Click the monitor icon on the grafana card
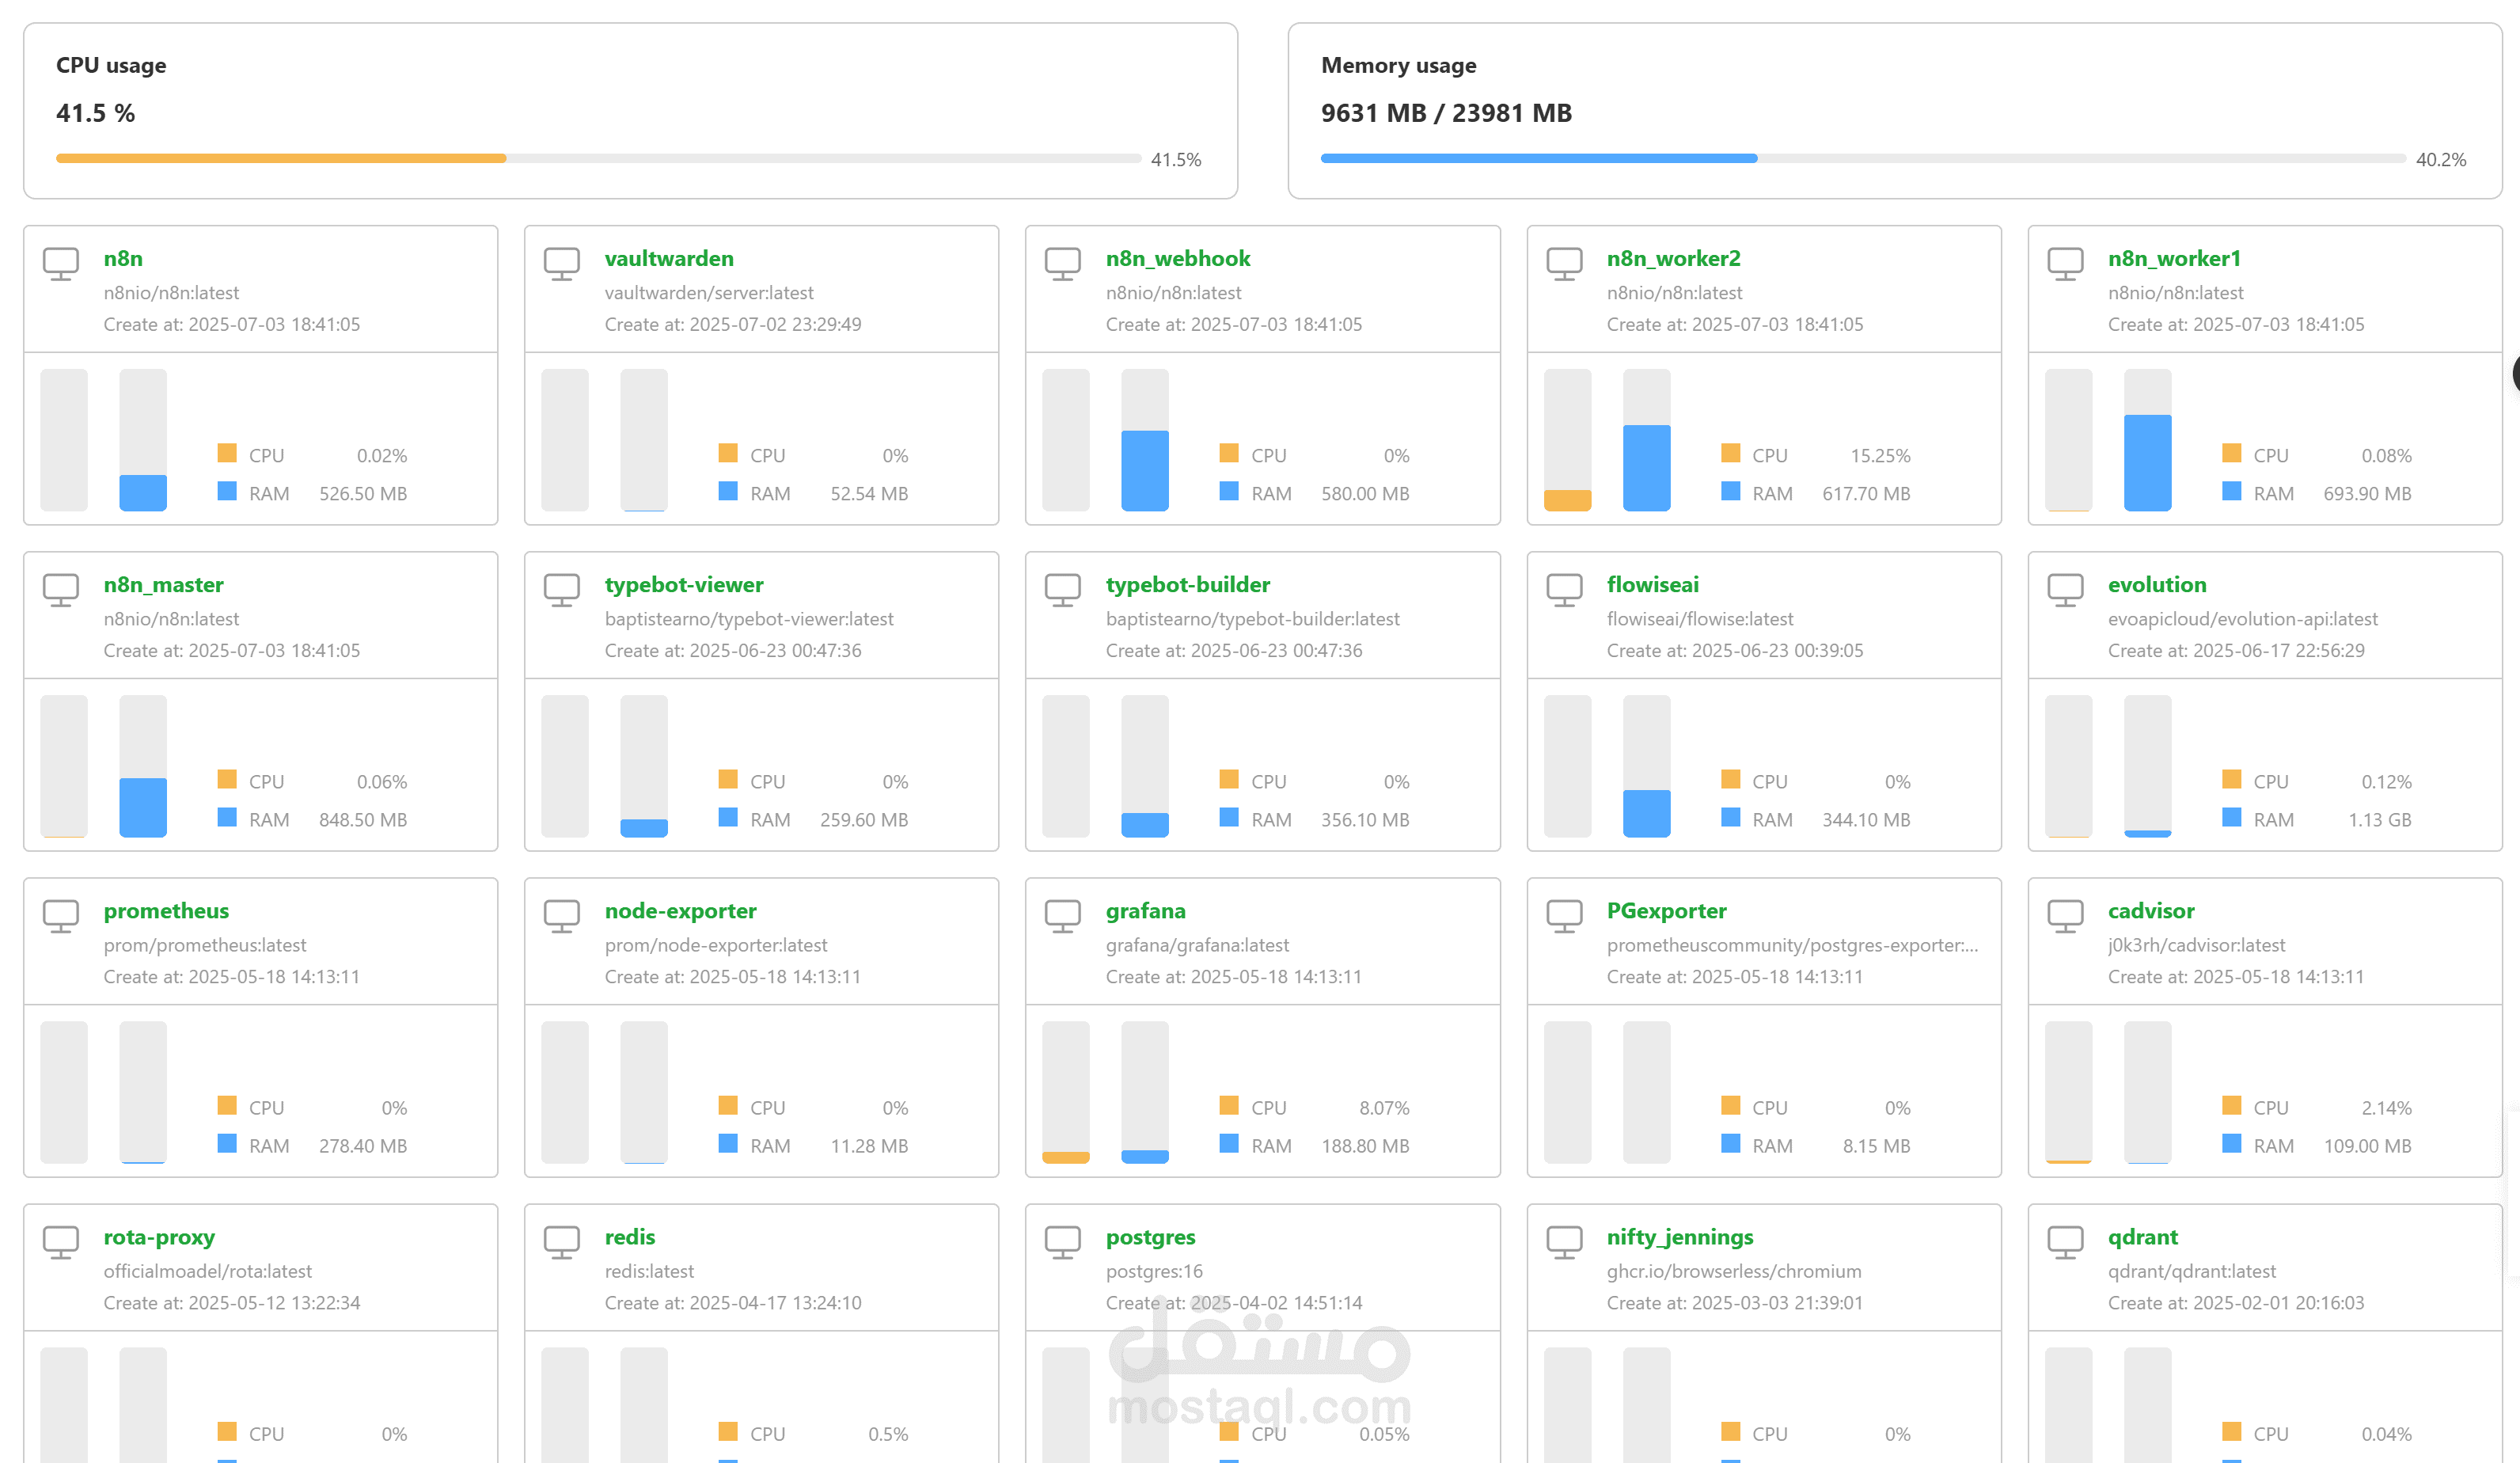This screenshot has width=2520, height=1463. pos(1063,916)
